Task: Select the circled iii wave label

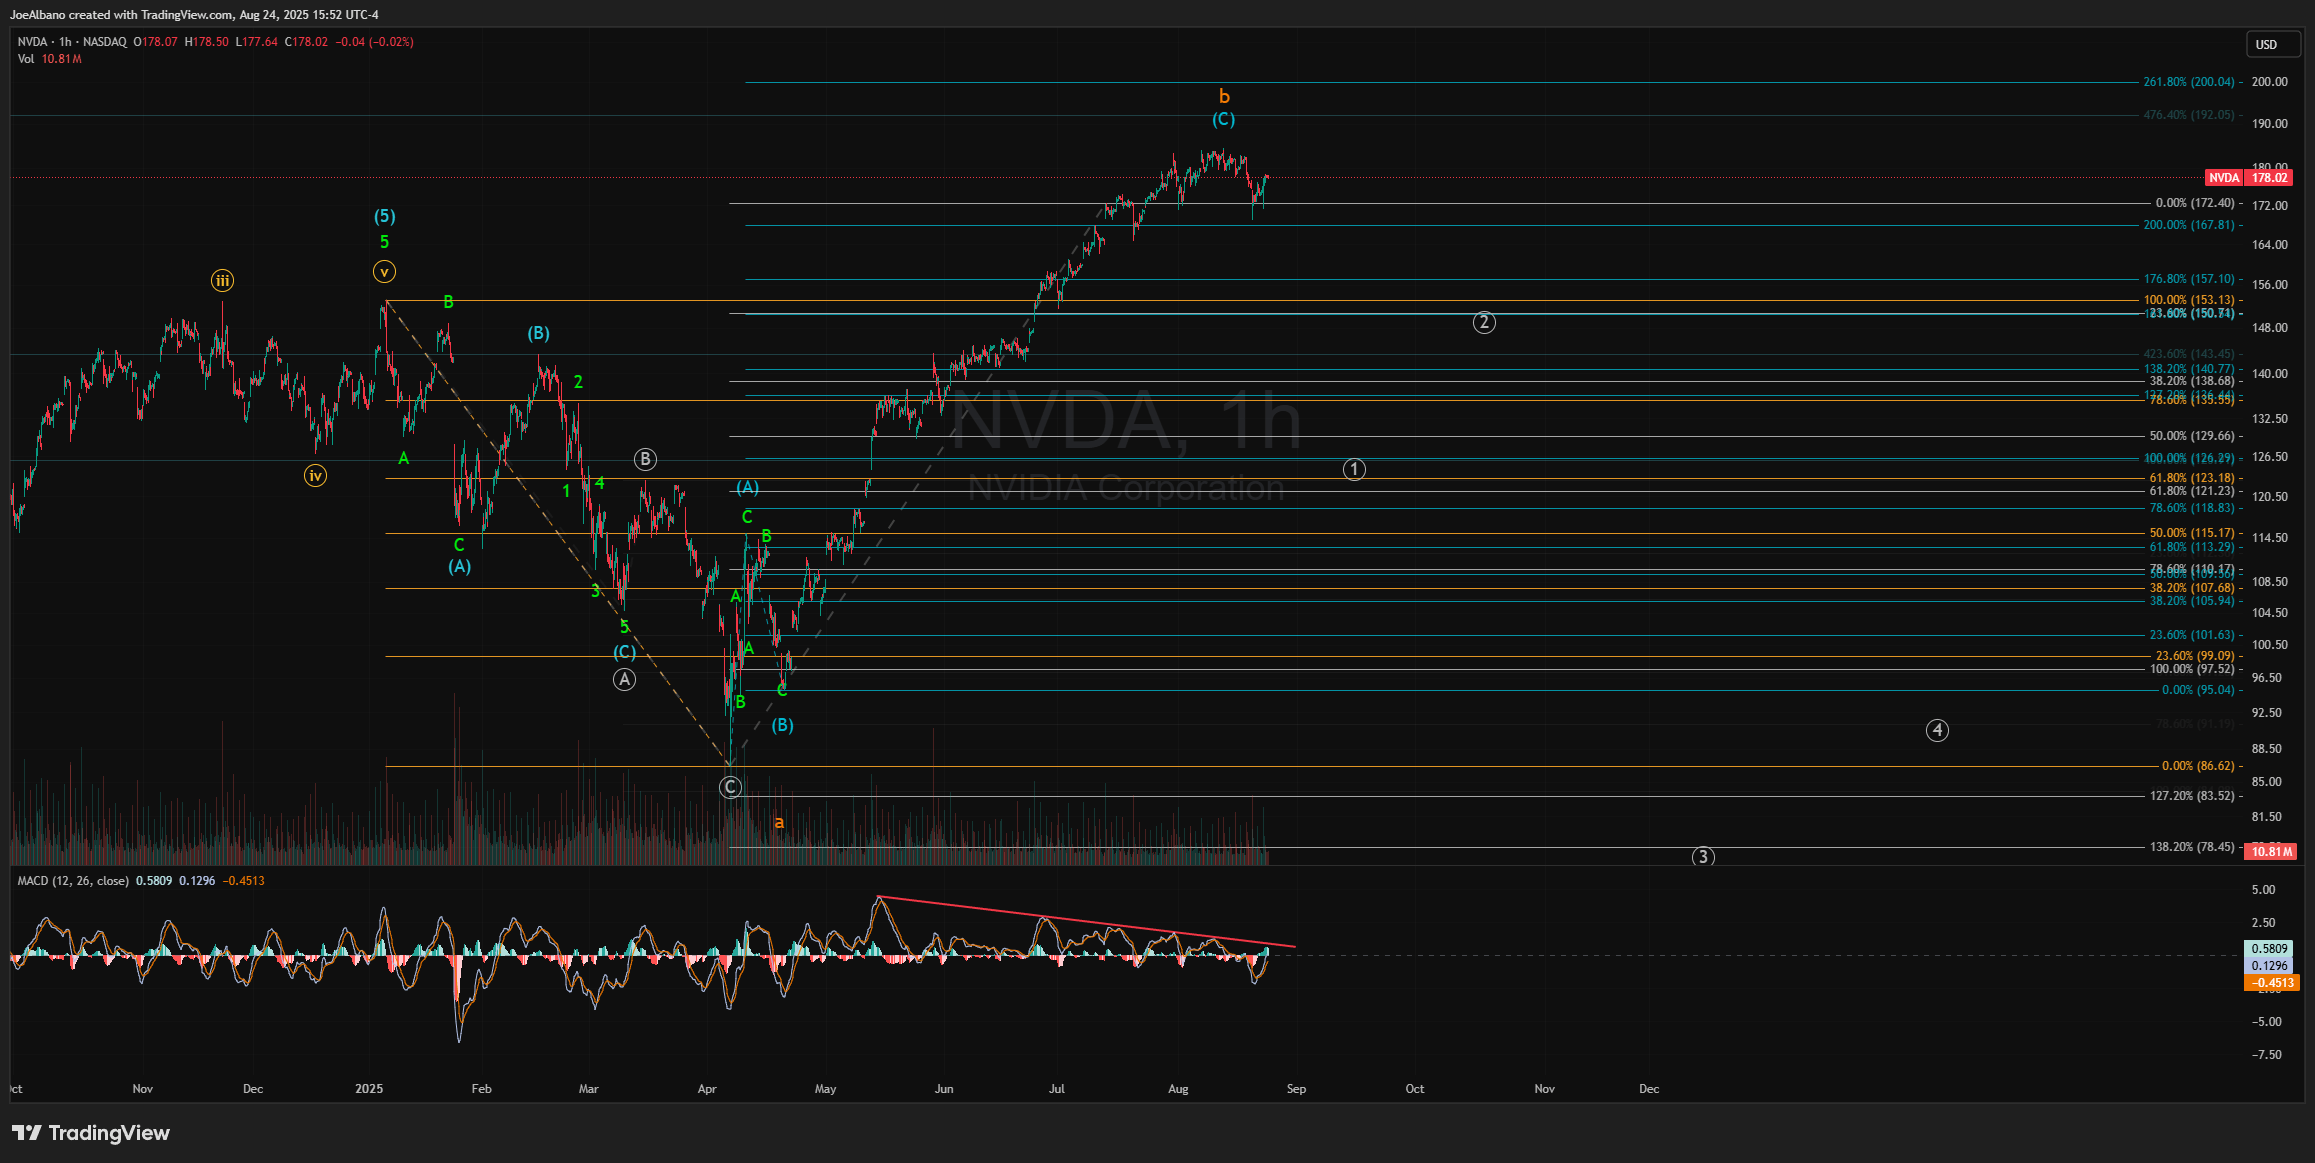Action: tap(222, 281)
